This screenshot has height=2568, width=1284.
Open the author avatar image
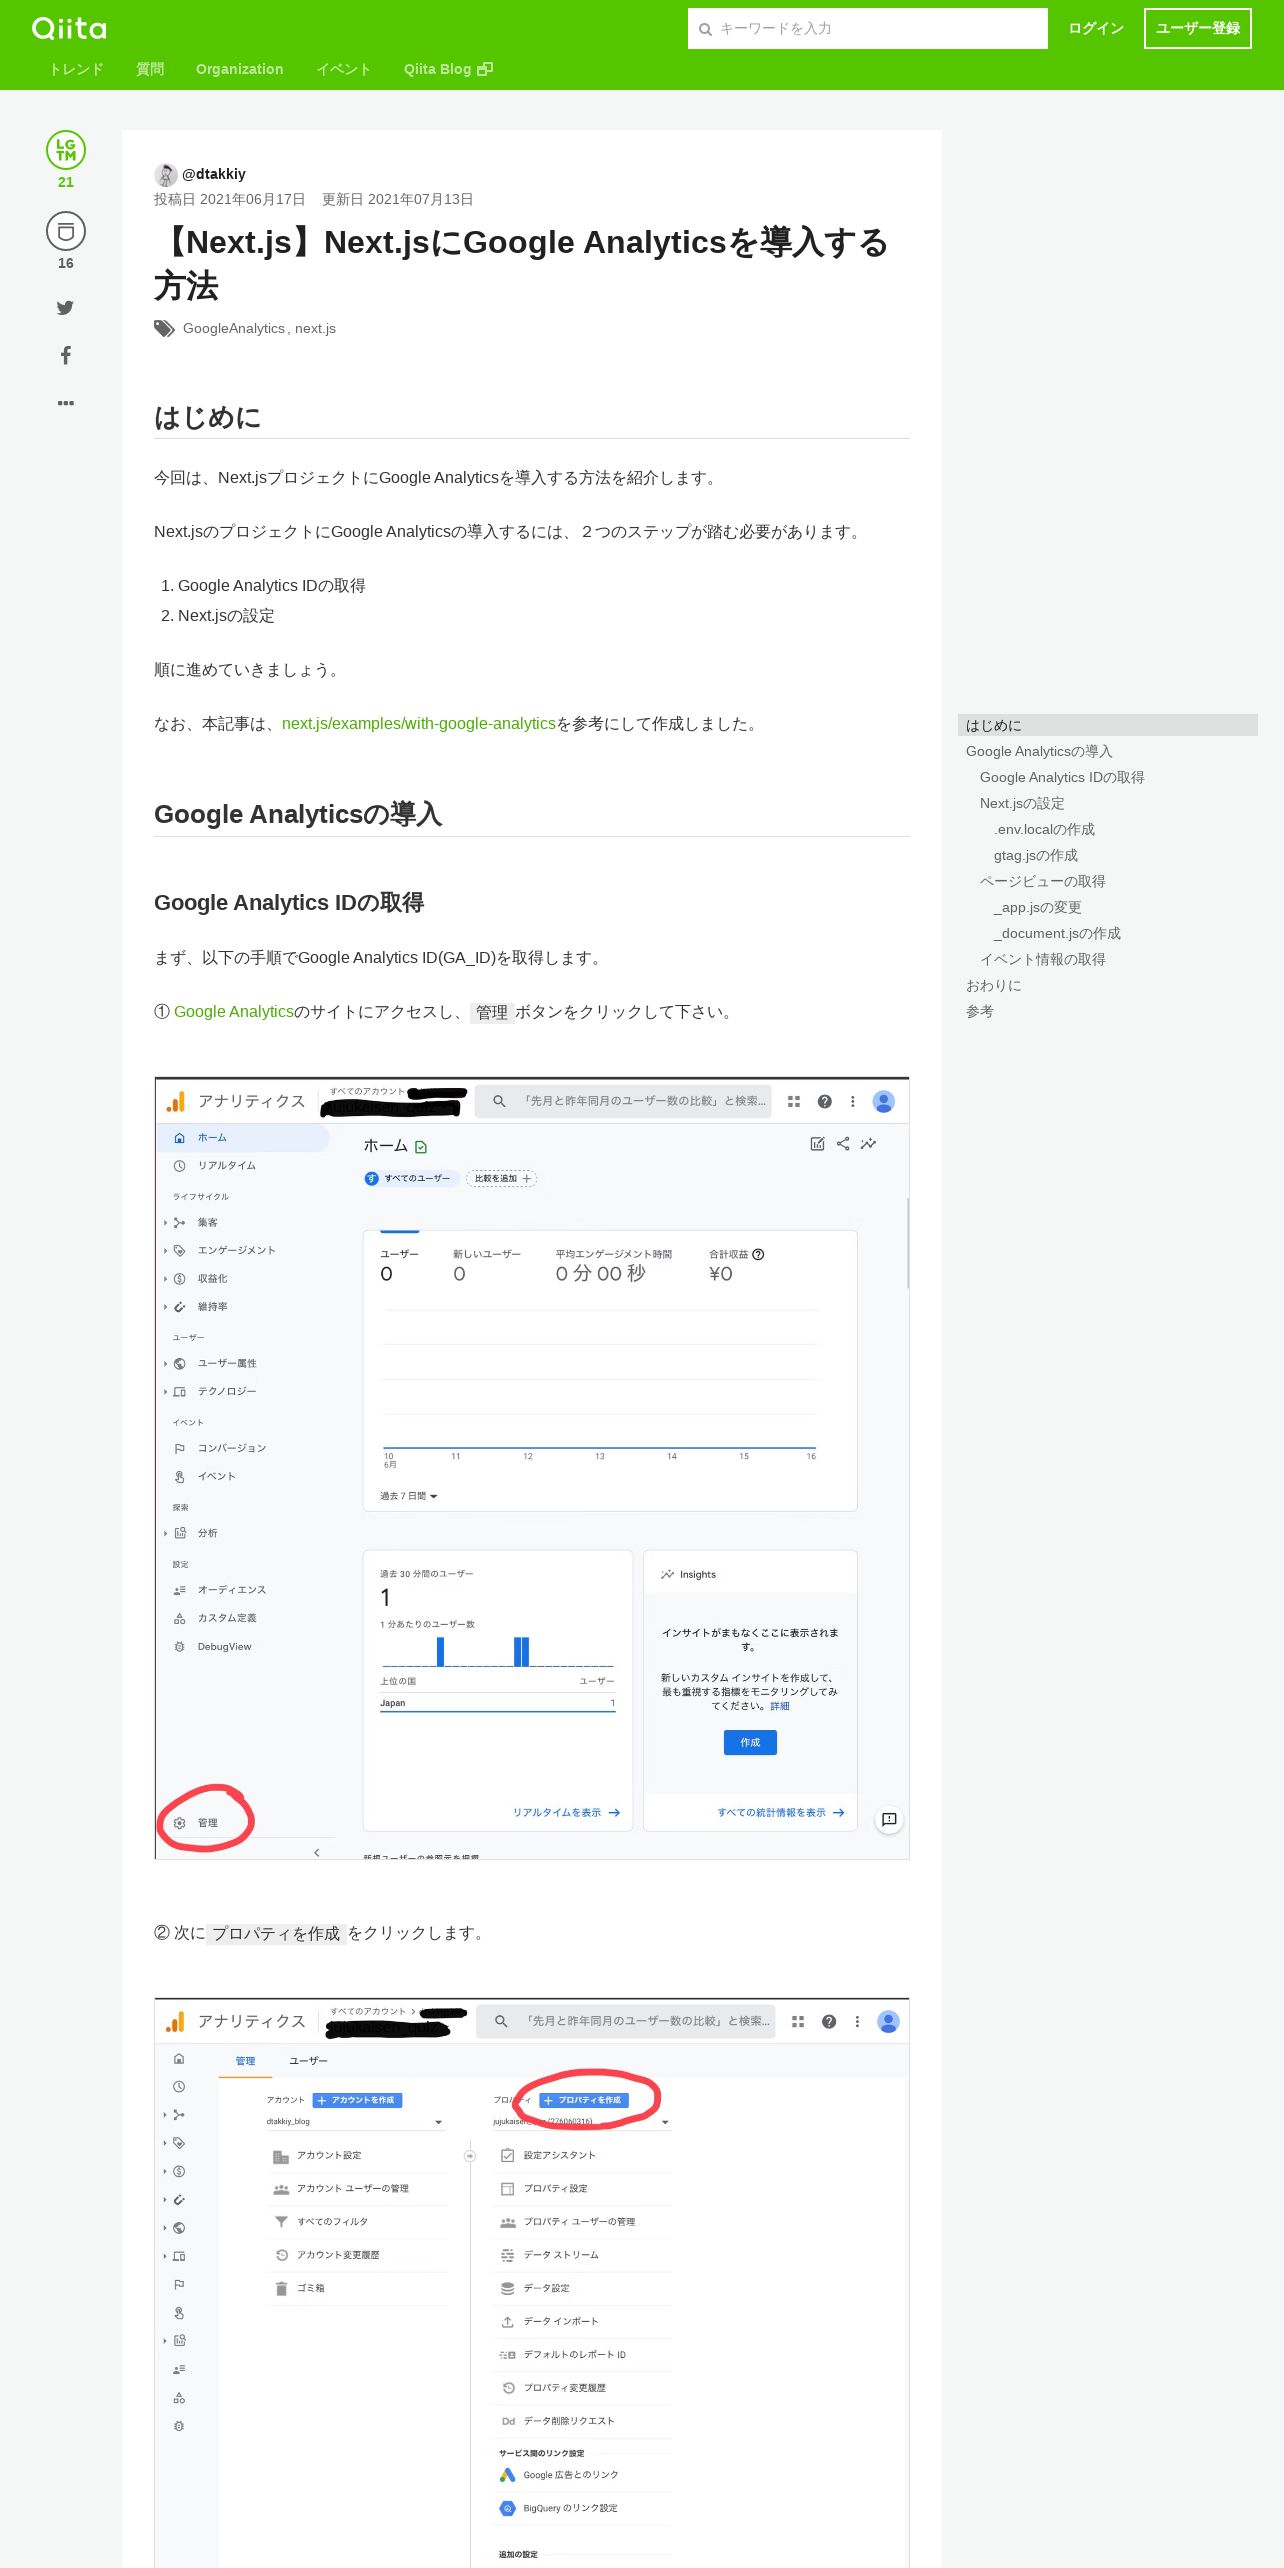coord(166,174)
